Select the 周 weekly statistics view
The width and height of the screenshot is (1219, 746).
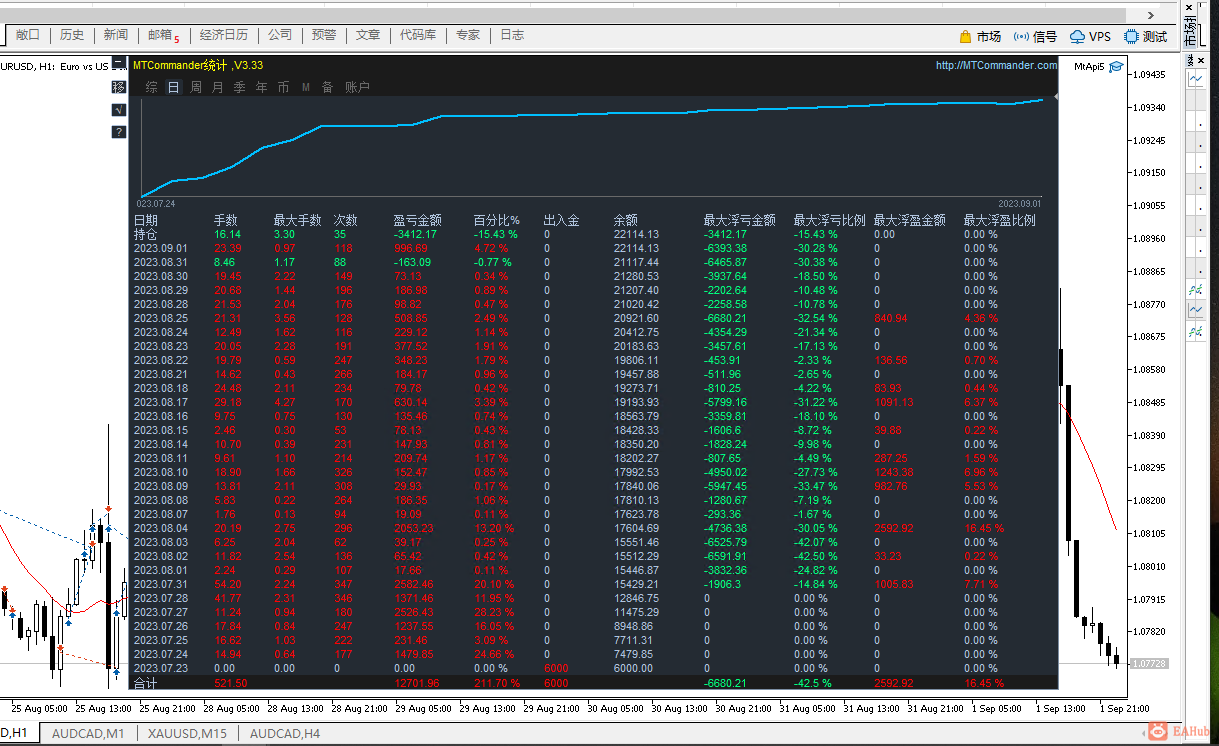tap(196, 87)
